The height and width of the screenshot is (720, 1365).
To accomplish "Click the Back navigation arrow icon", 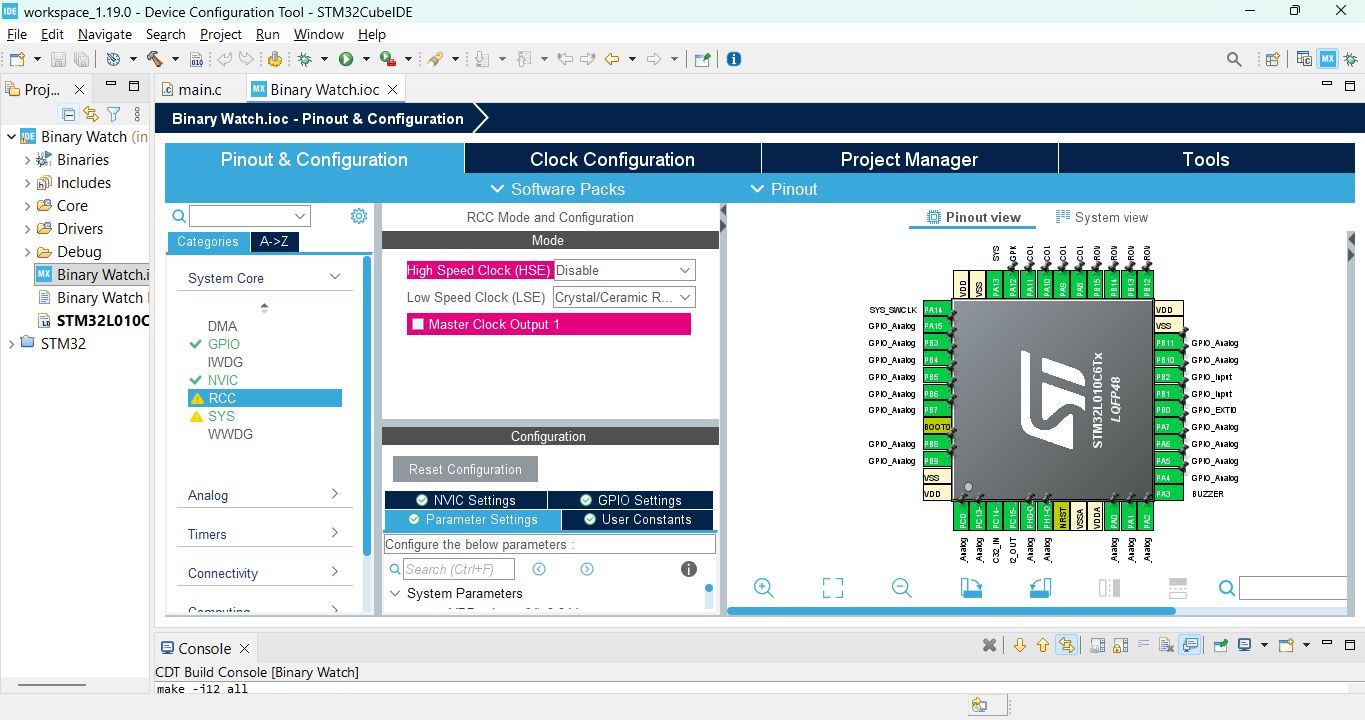I will [x=612, y=59].
